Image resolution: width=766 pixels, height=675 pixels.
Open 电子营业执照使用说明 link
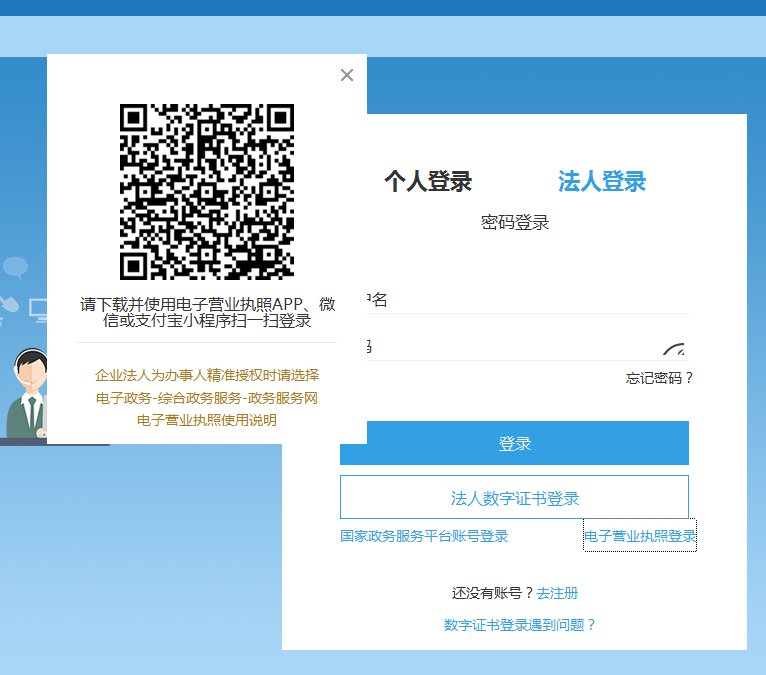click(207, 420)
